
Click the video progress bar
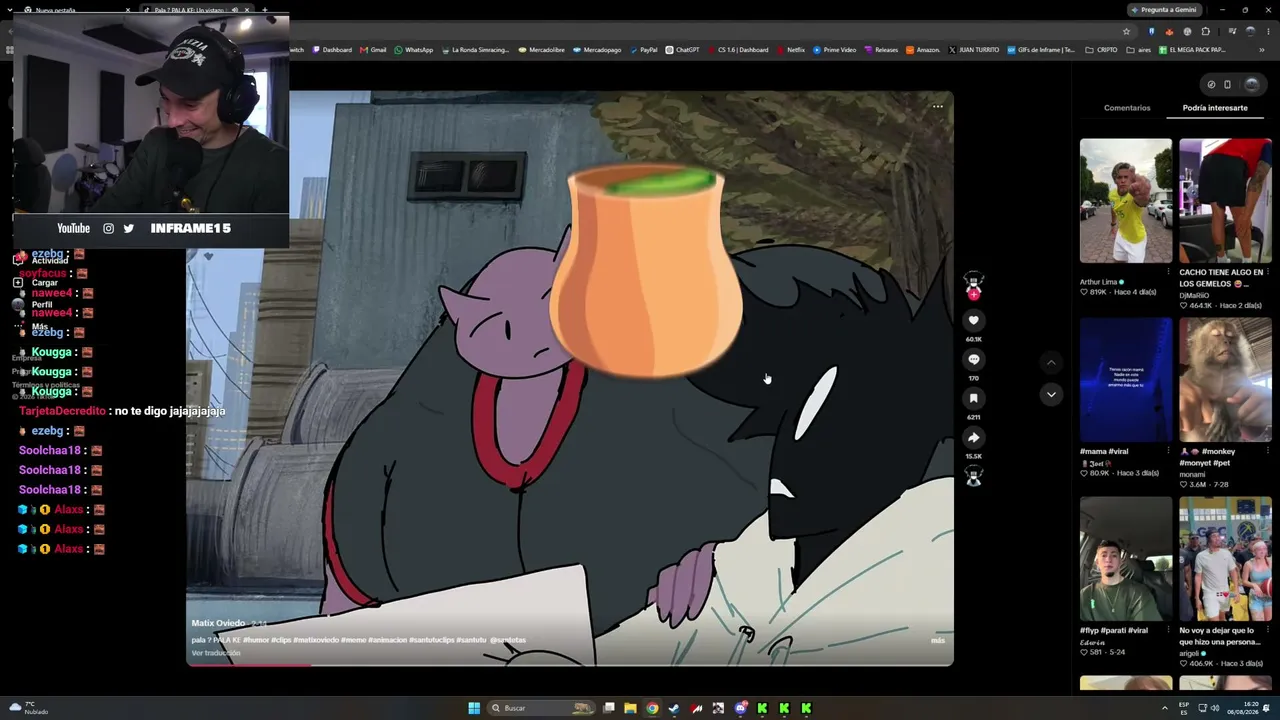[570, 664]
